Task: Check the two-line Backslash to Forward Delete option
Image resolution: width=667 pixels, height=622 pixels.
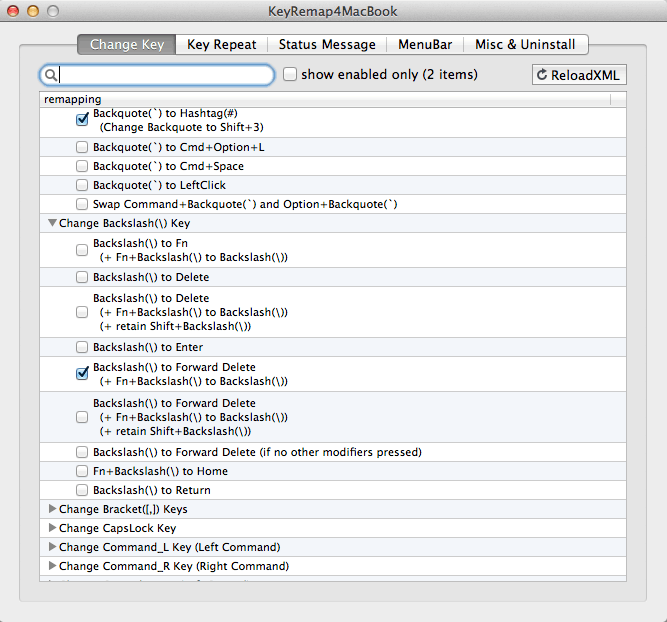Action: click(x=82, y=374)
